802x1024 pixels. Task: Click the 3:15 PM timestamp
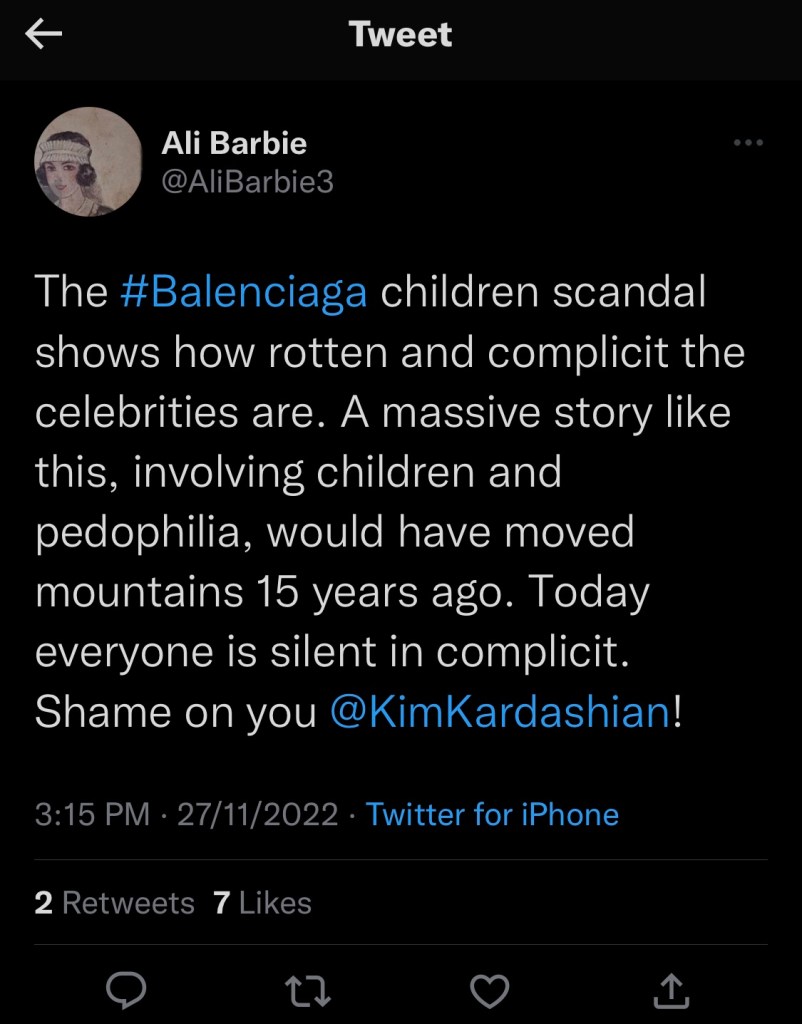click(92, 814)
